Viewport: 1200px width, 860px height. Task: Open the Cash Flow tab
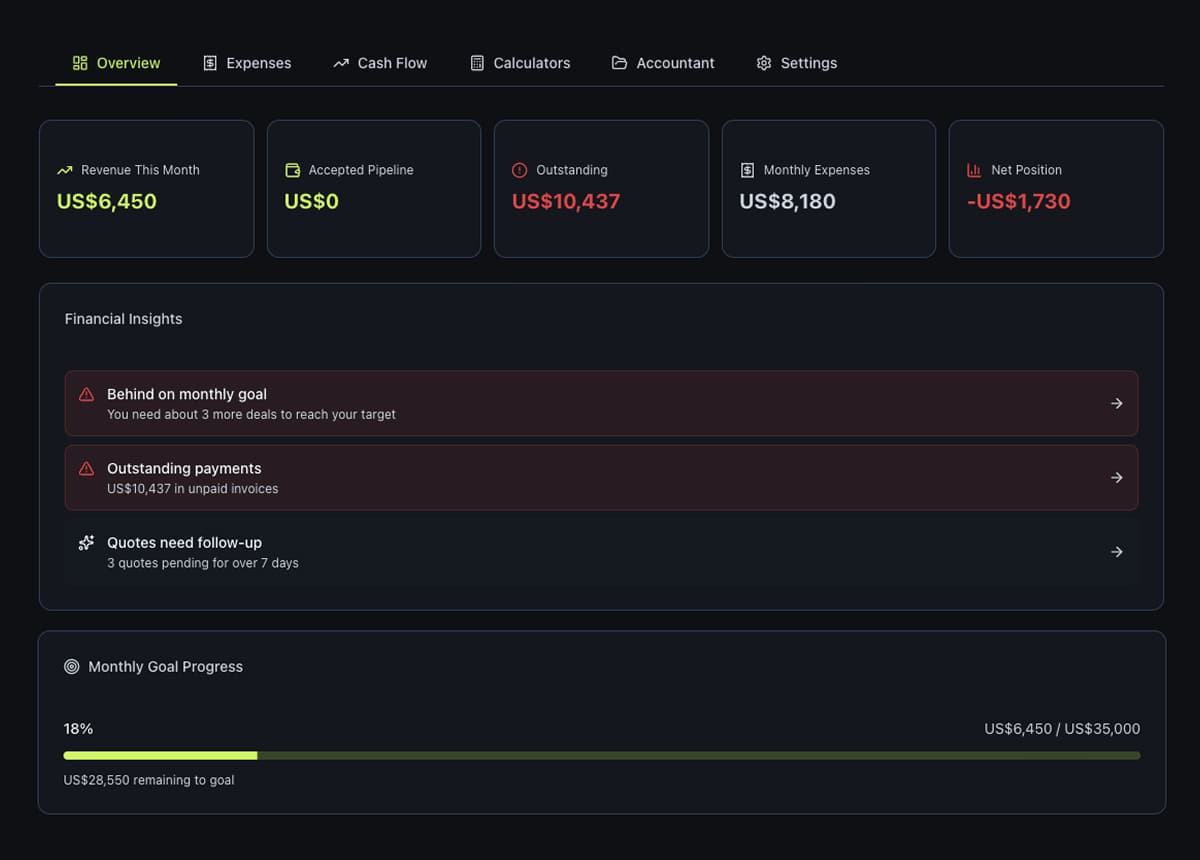pyautogui.click(x=380, y=63)
